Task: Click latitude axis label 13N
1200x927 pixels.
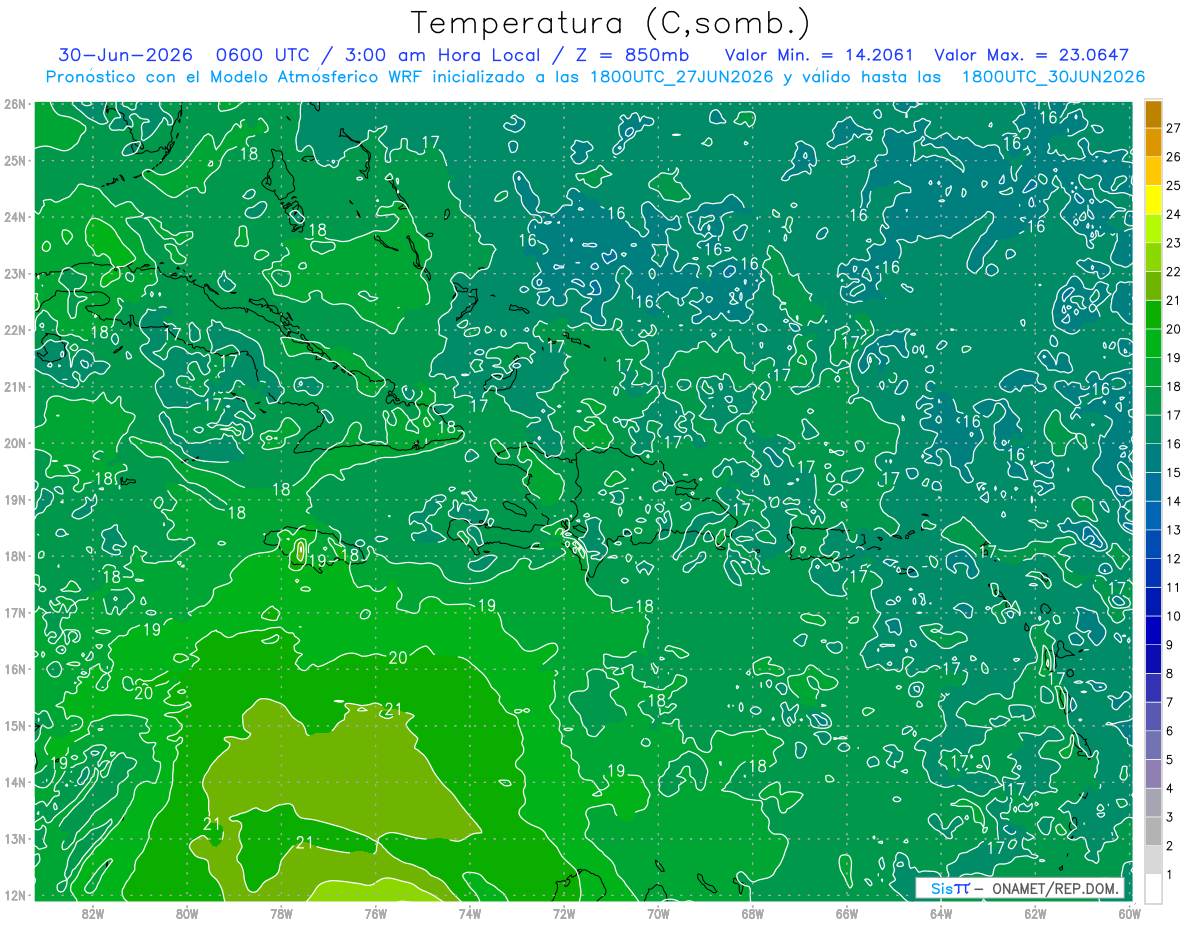Action: [x=16, y=838]
